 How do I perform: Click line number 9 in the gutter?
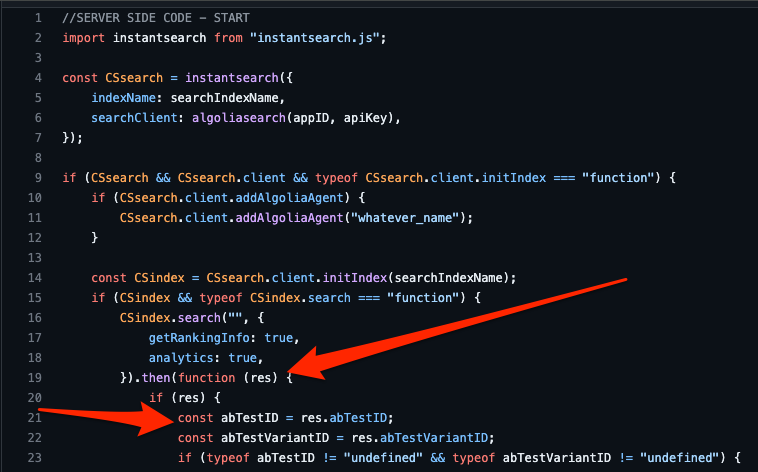click(x=38, y=178)
